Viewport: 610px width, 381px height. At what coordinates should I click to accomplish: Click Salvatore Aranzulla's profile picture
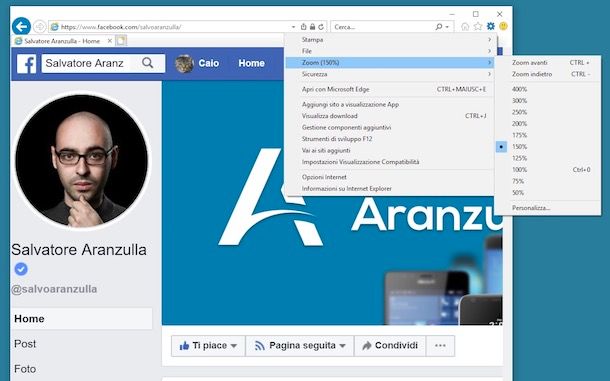[x=82, y=160]
